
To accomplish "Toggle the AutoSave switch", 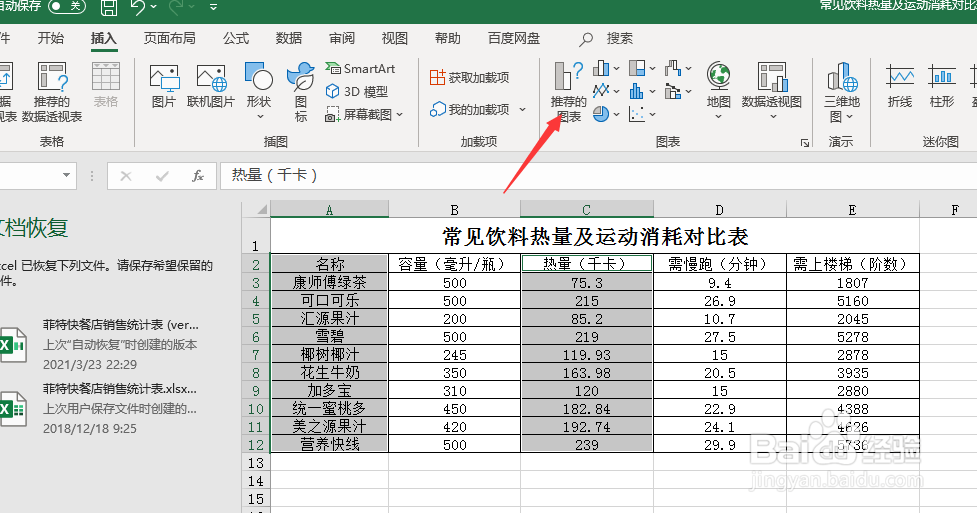I will coord(66,6).
